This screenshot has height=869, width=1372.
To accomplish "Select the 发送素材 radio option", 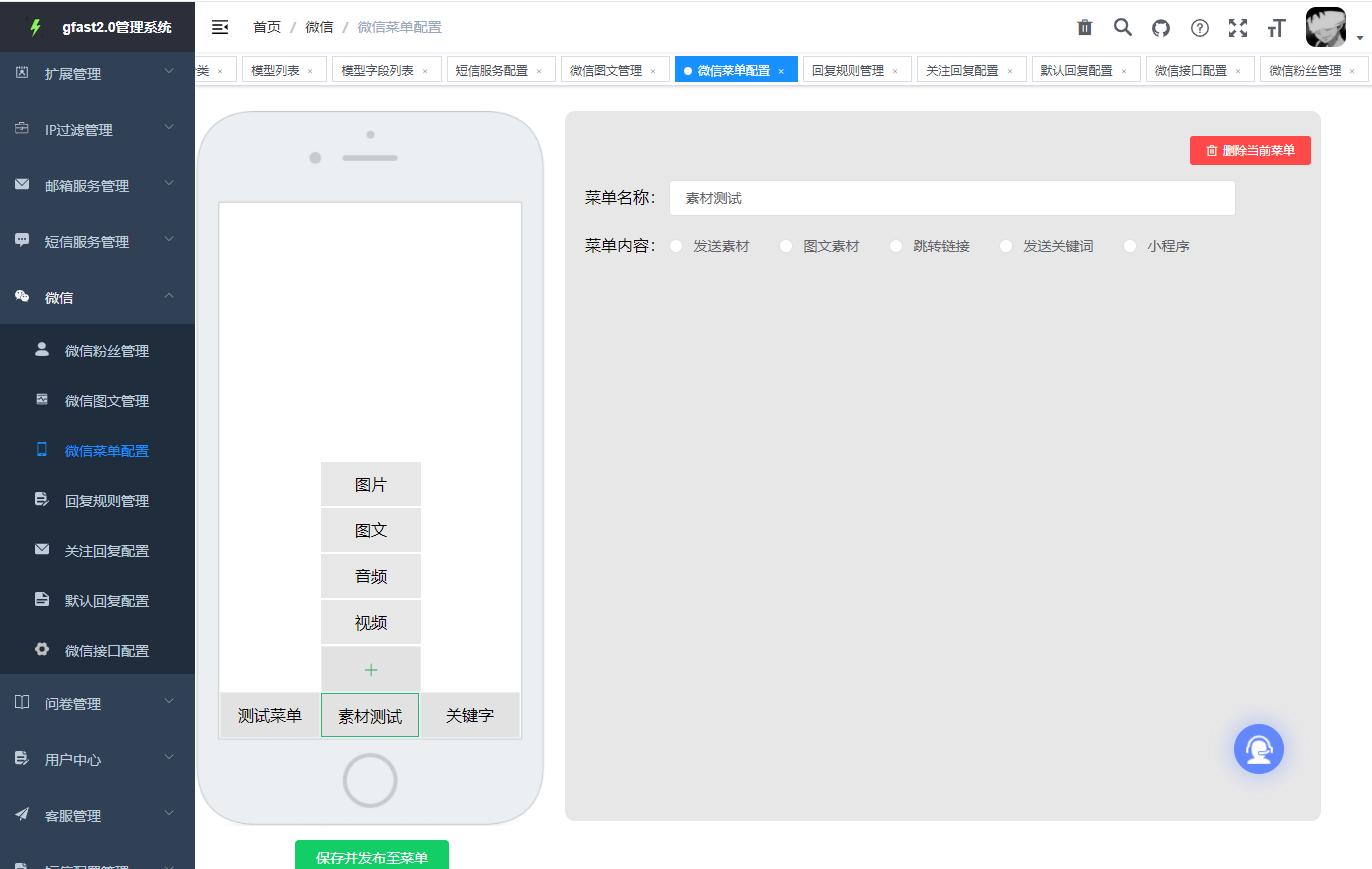I will pos(676,246).
